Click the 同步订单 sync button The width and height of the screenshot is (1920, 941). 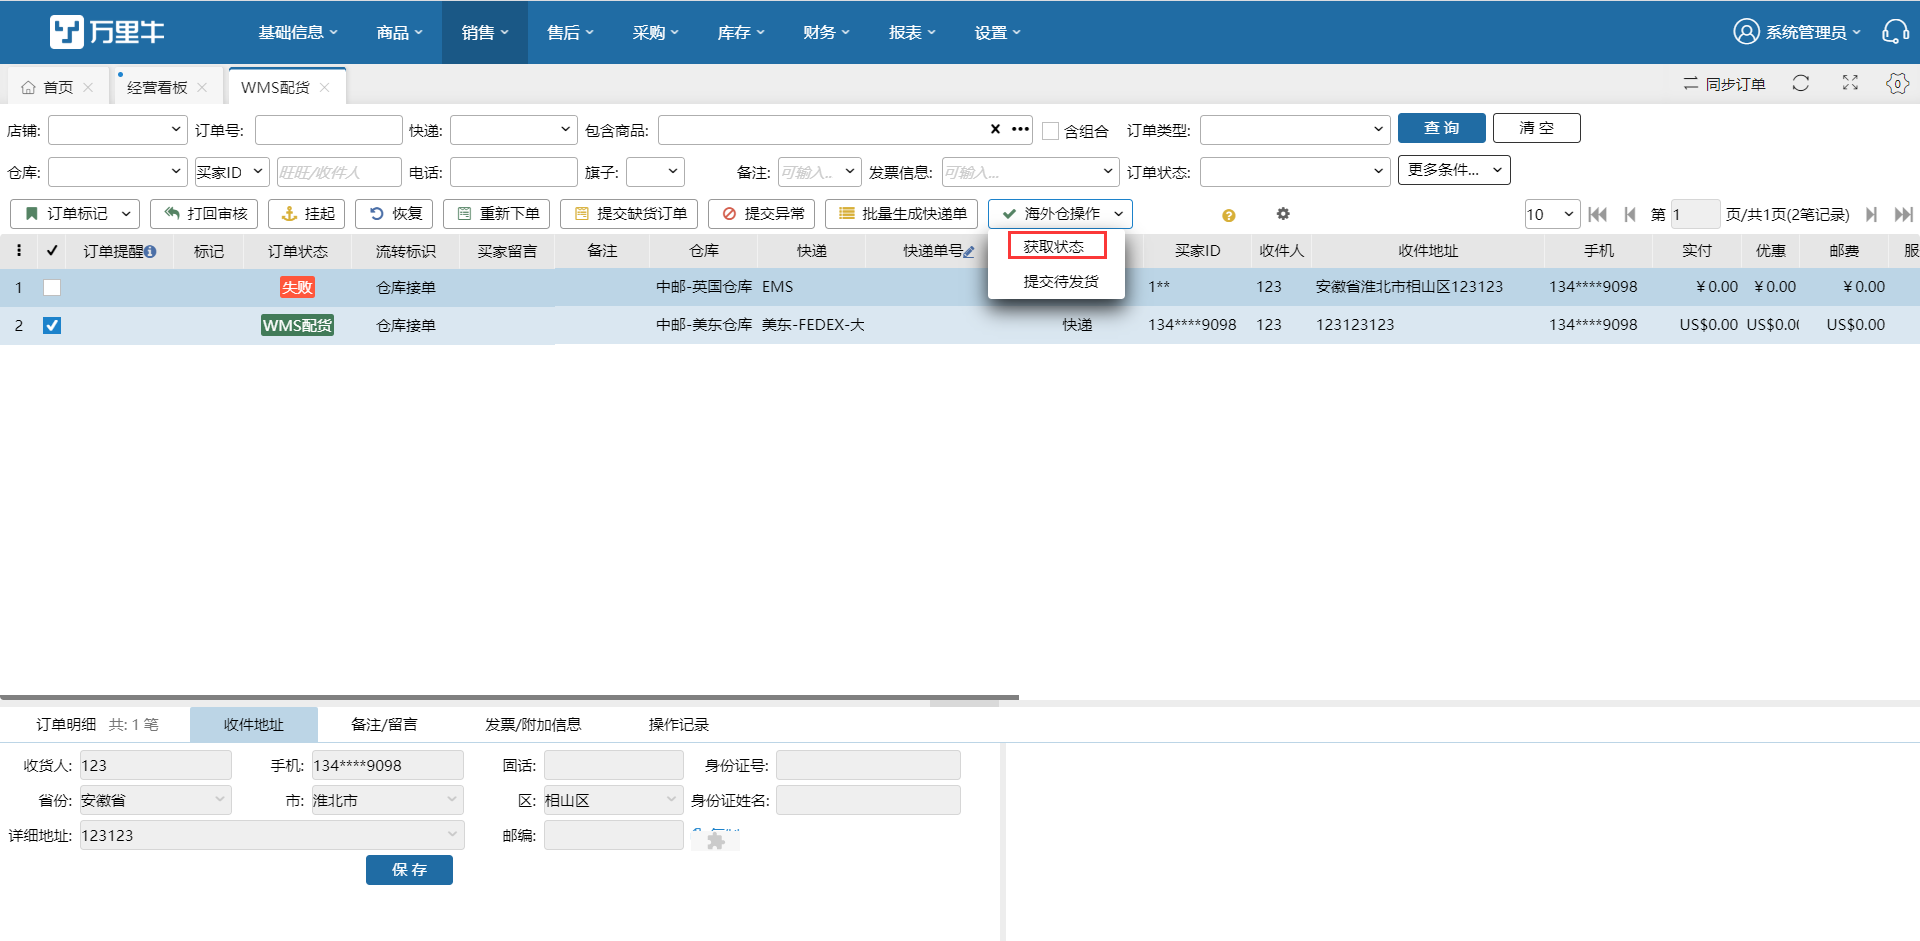click(x=1724, y=84)
